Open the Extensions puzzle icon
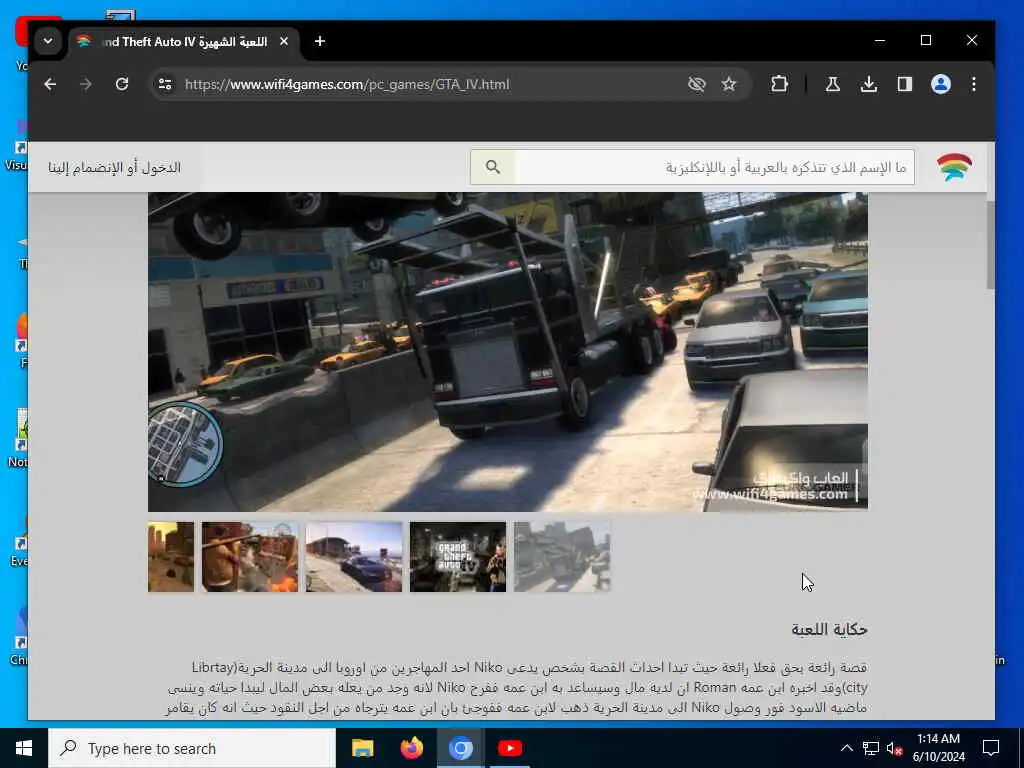Viewport: 1024px width, 768px height. click(x=779, y=84)
